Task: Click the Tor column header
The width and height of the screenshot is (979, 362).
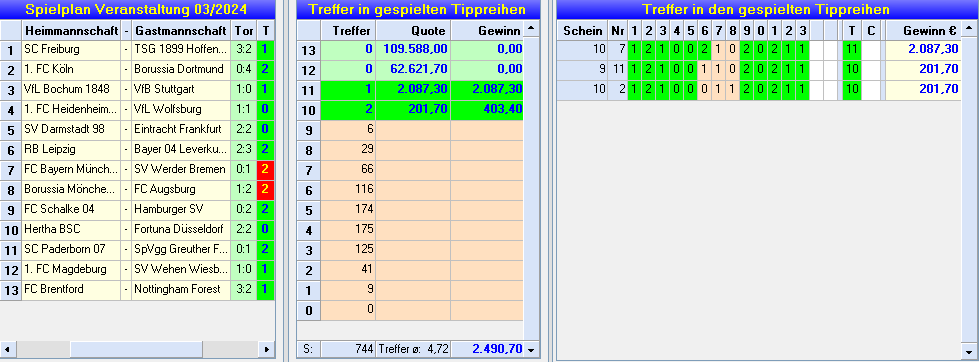Action: [x=244, y=30]
